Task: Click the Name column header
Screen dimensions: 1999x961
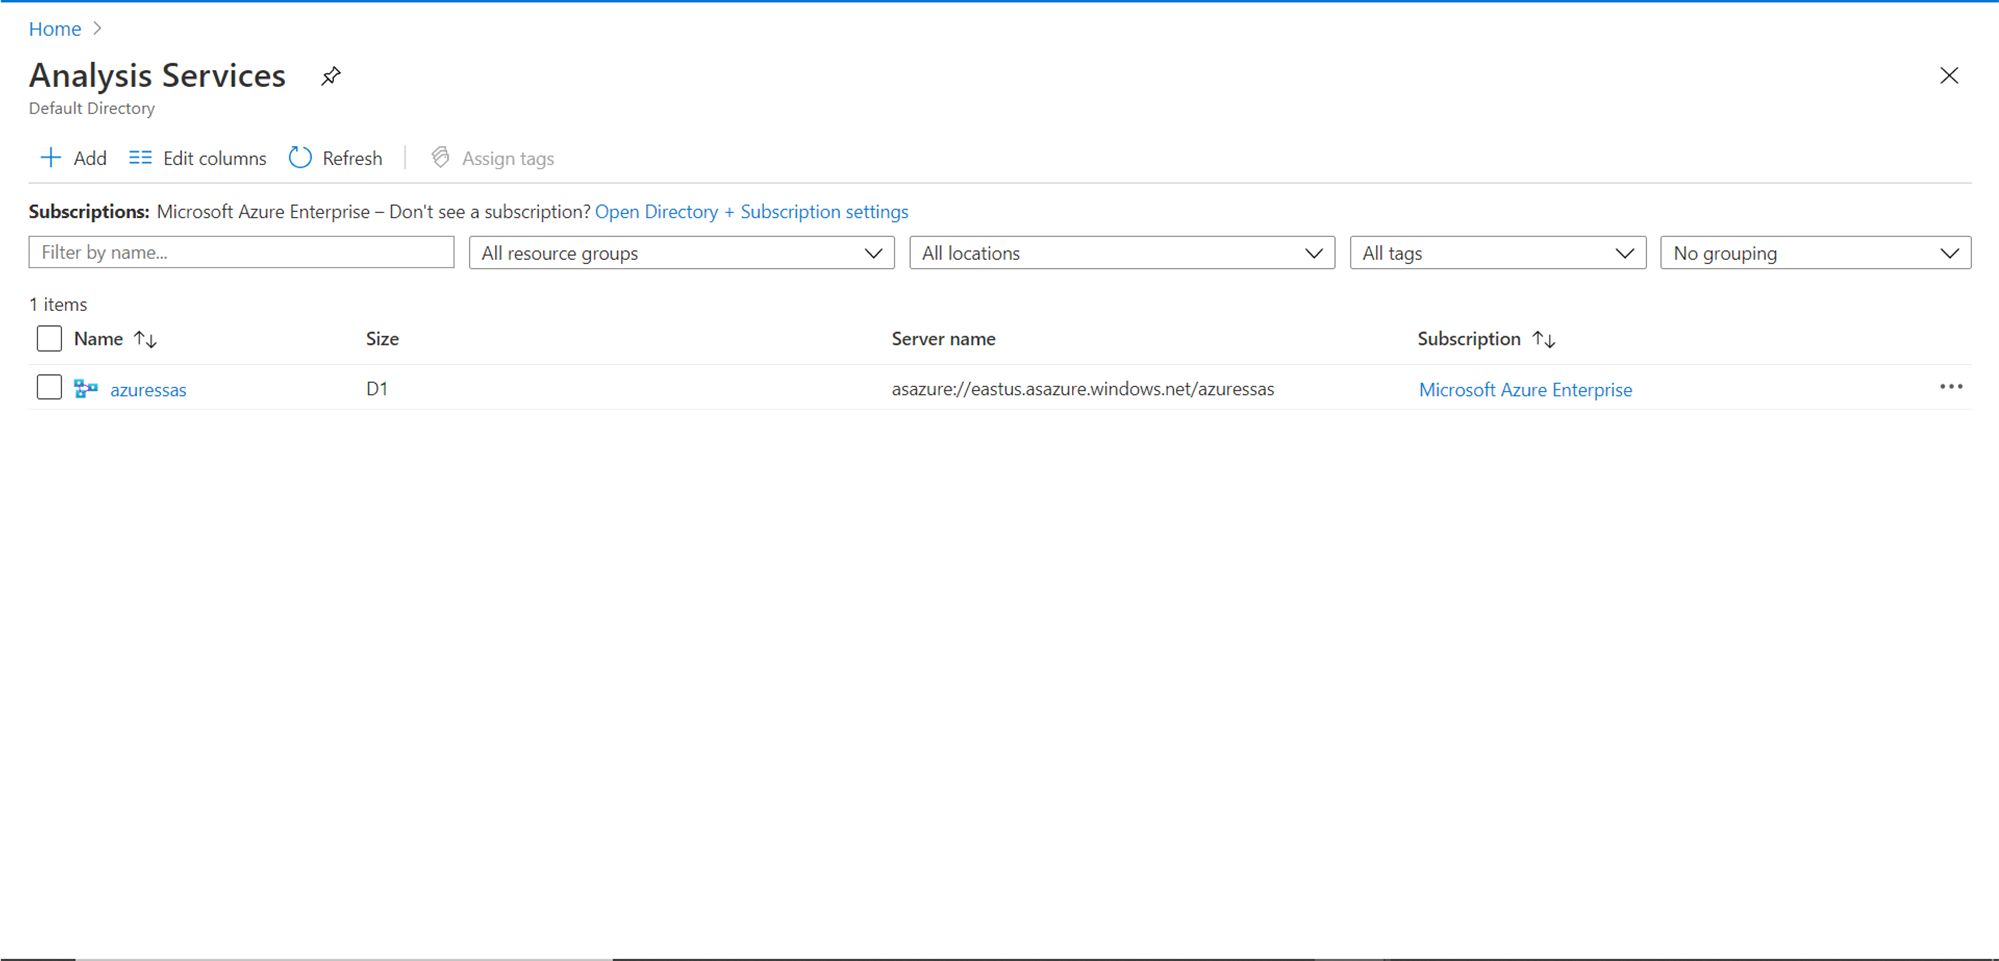Action: coord(98,339)
